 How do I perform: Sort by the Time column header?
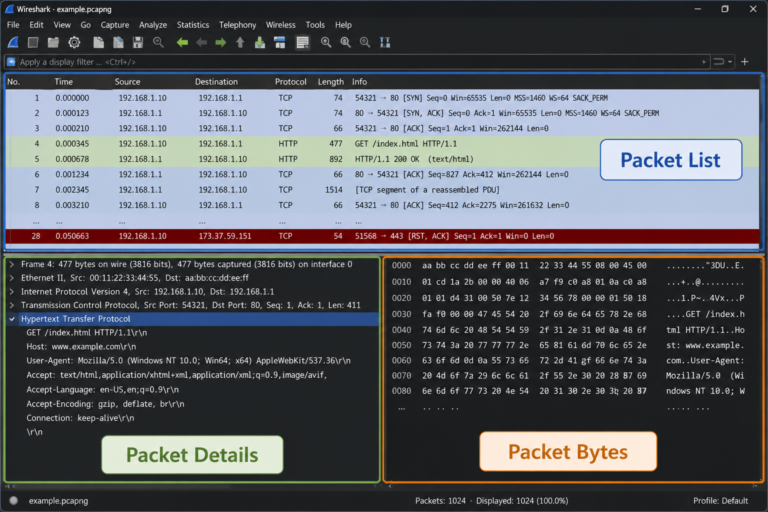pyautogui.click(x=64, y=82)
